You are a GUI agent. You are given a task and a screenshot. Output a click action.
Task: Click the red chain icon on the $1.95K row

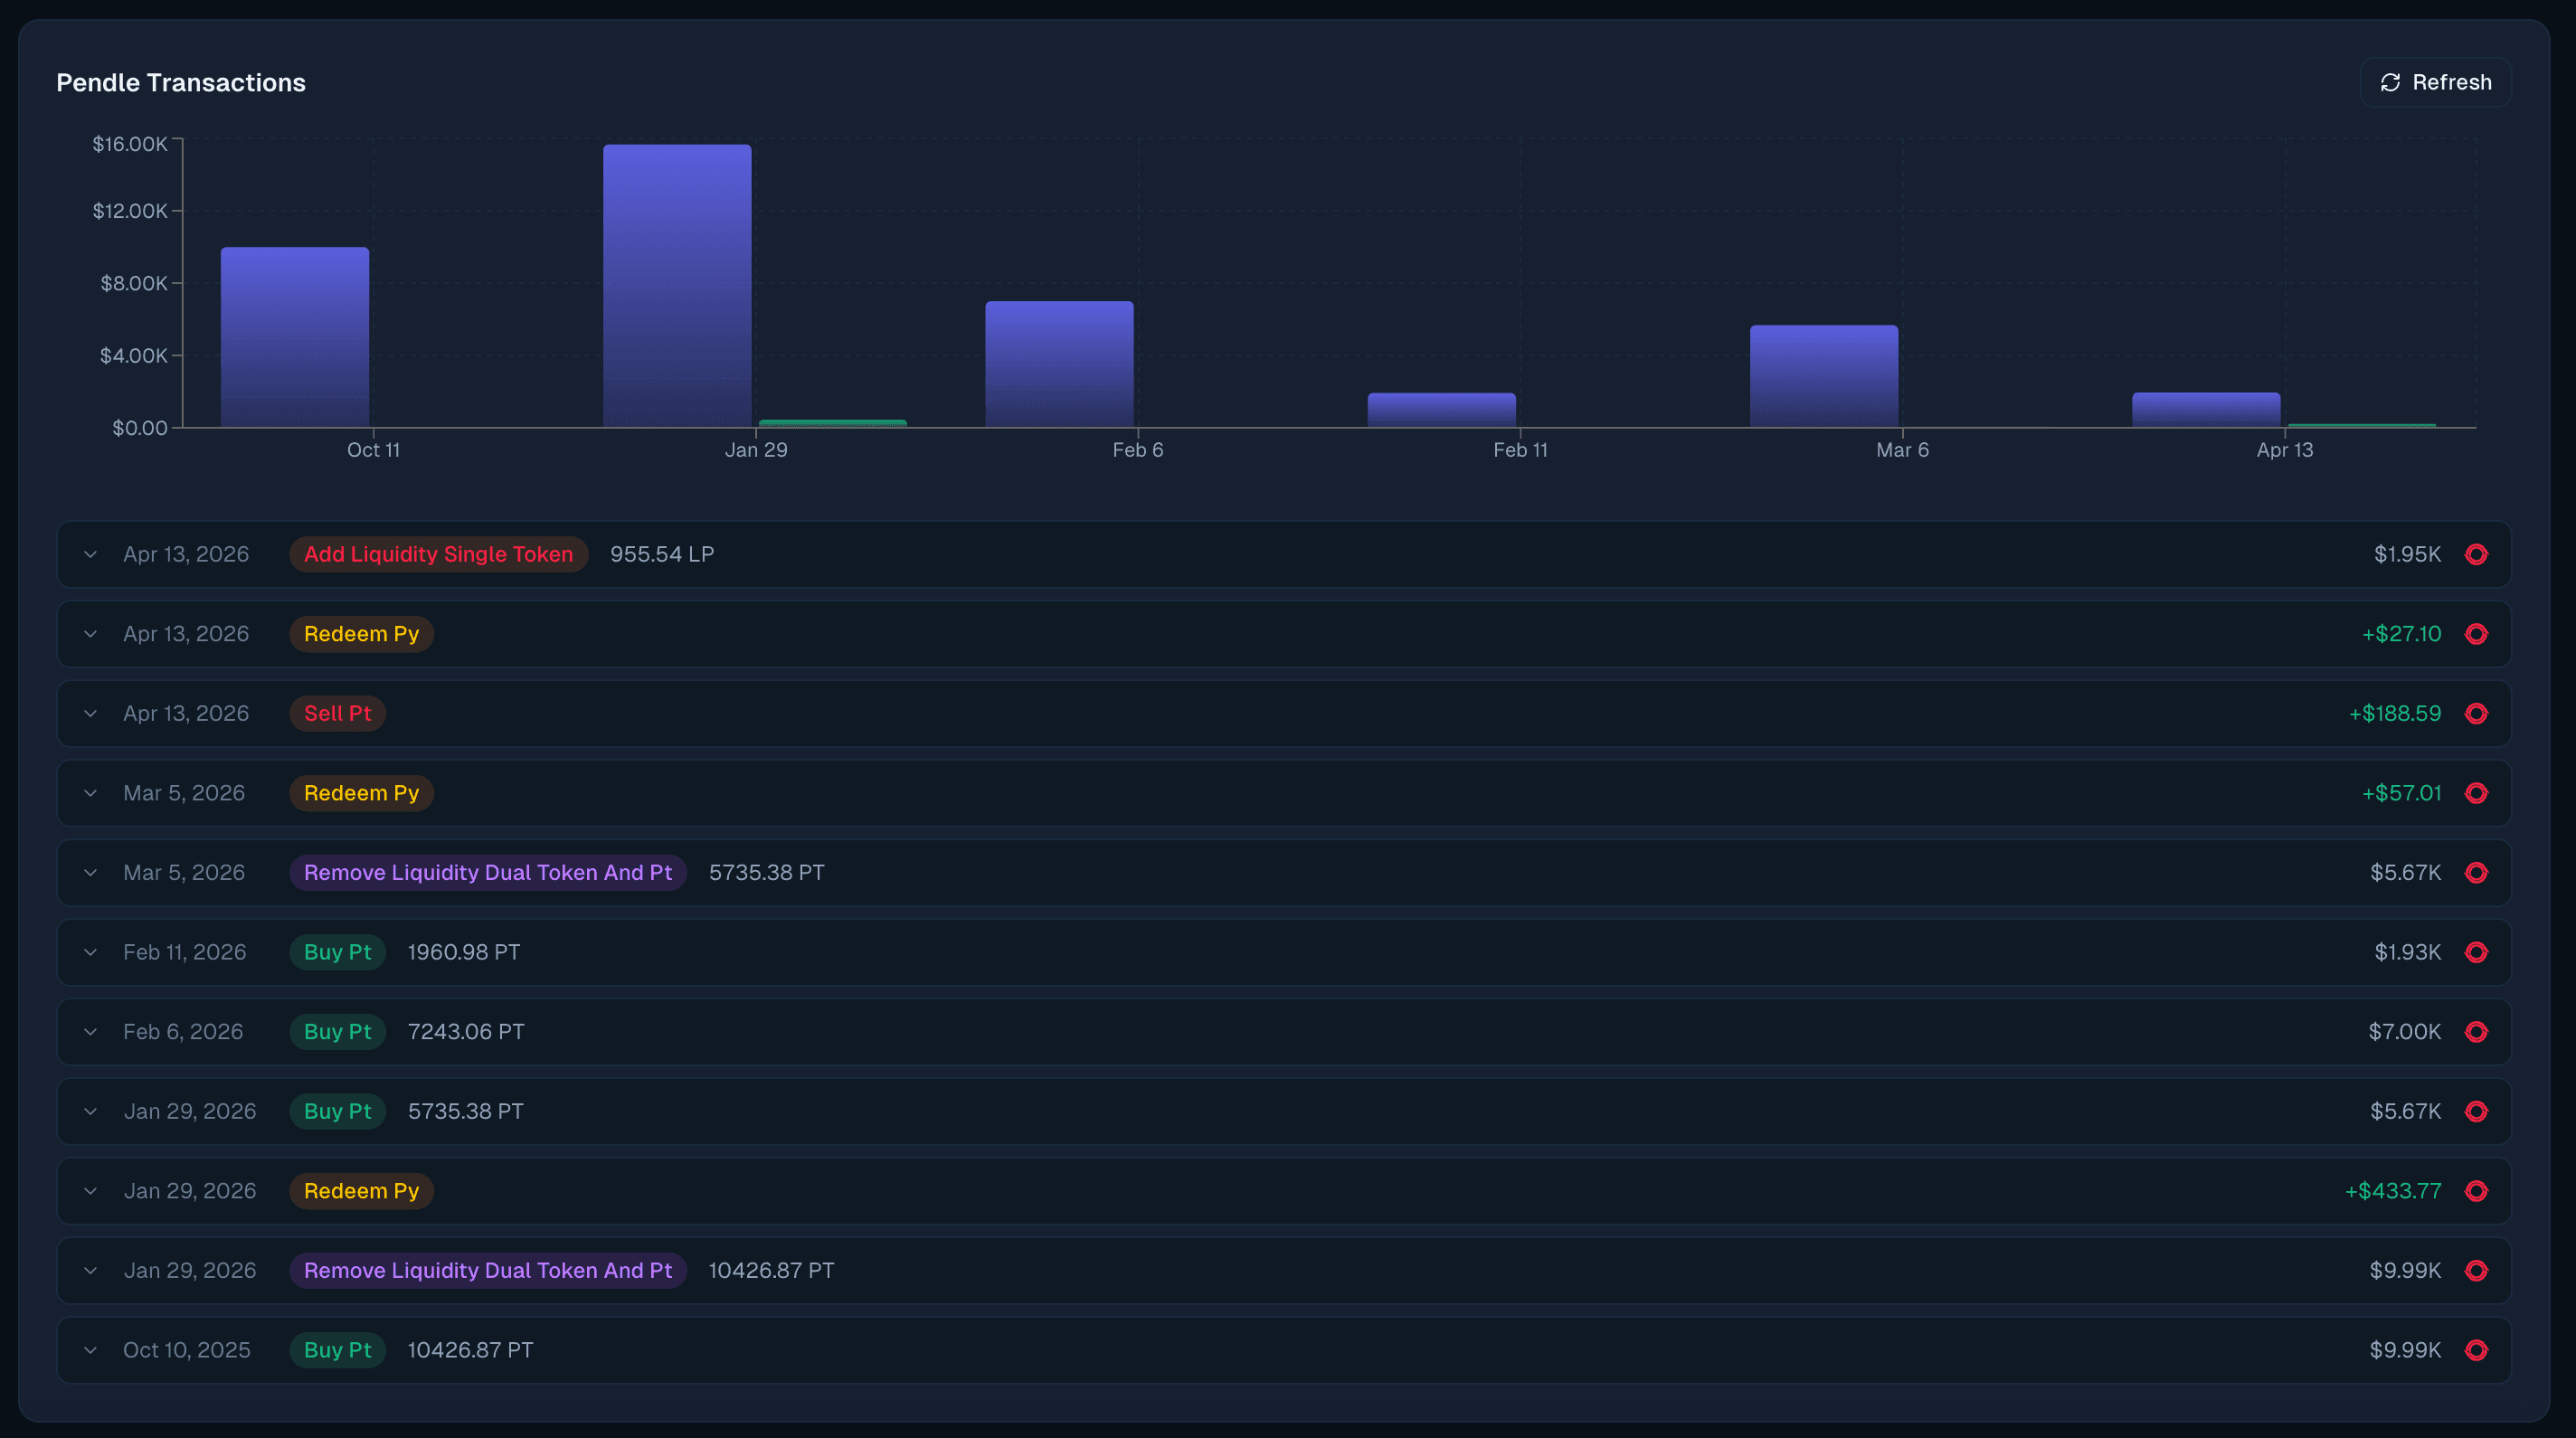coord(2476,554)
